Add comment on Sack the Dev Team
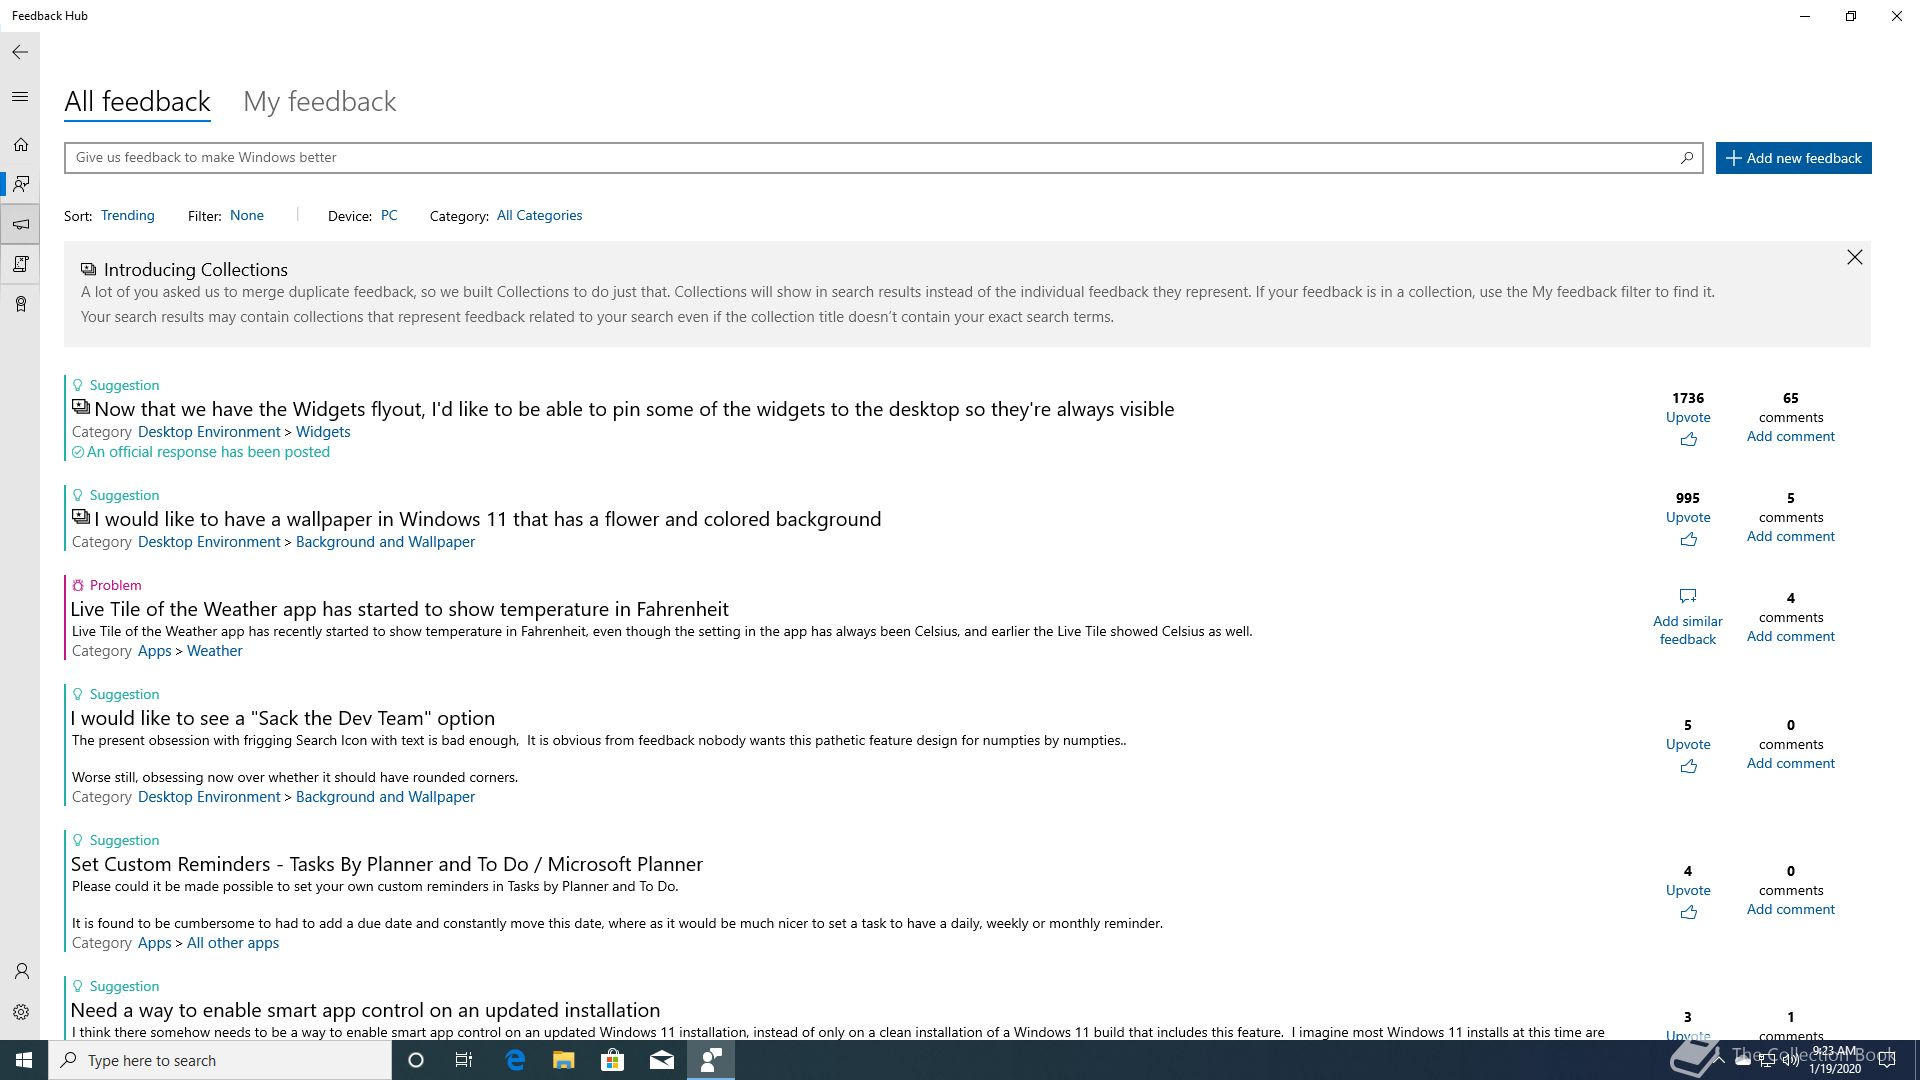The image size is (1920, 1080). [1790, 763]
